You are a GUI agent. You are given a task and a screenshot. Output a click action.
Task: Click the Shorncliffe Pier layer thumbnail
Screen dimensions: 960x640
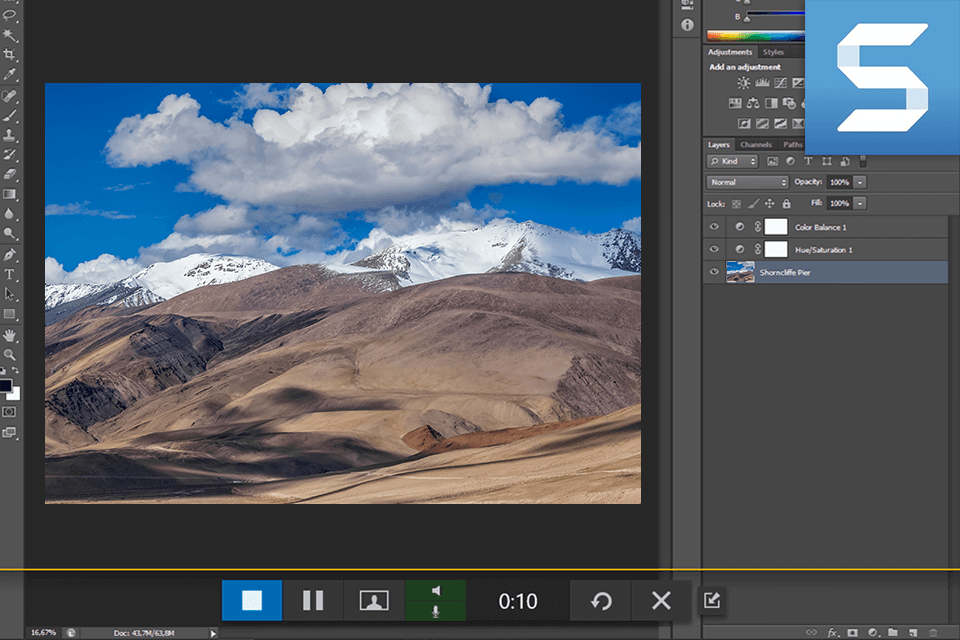pos(740,271)
